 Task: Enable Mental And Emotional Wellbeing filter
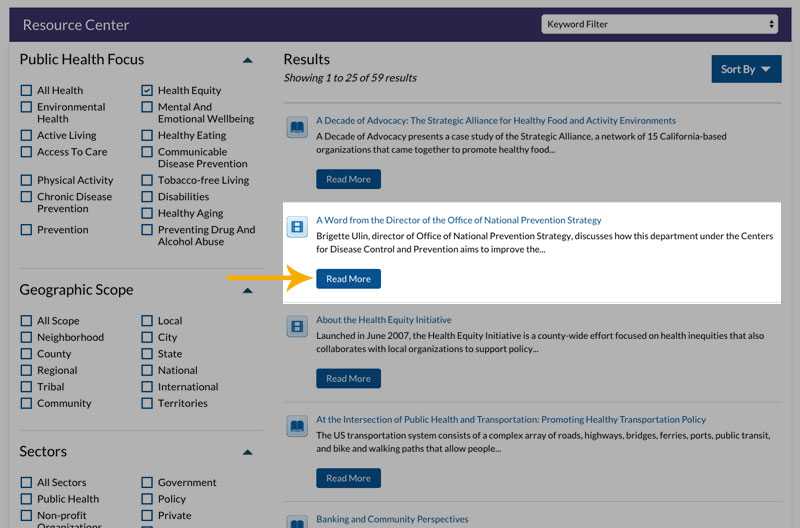click(147, 107)
